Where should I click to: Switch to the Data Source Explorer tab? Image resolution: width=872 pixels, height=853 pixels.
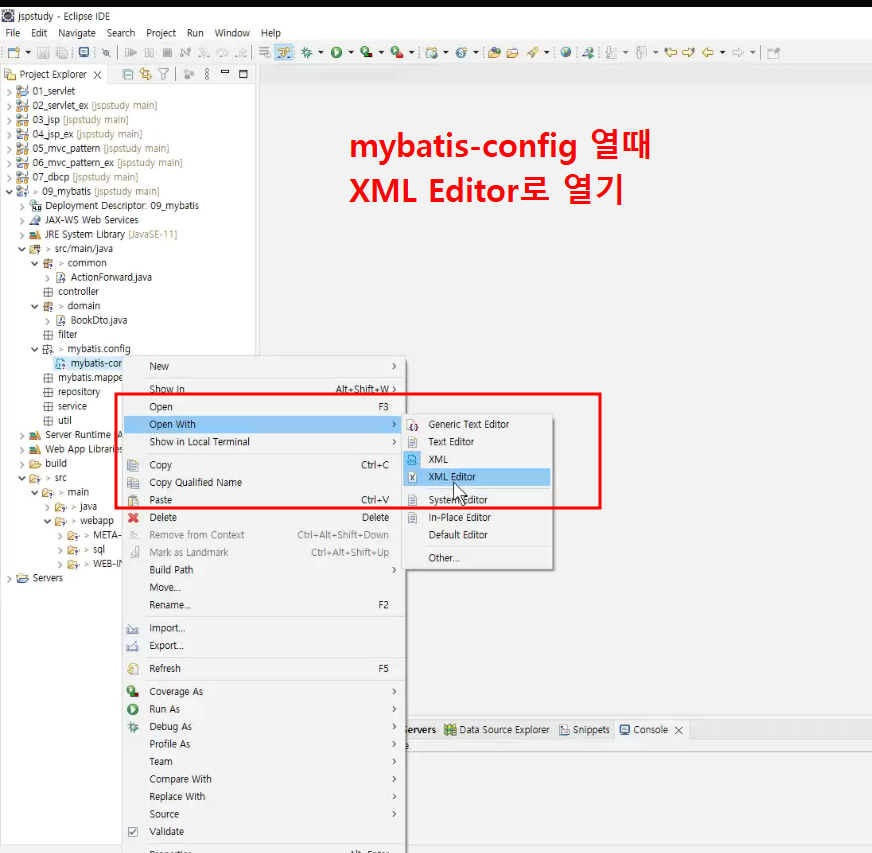tap(498, 730)
